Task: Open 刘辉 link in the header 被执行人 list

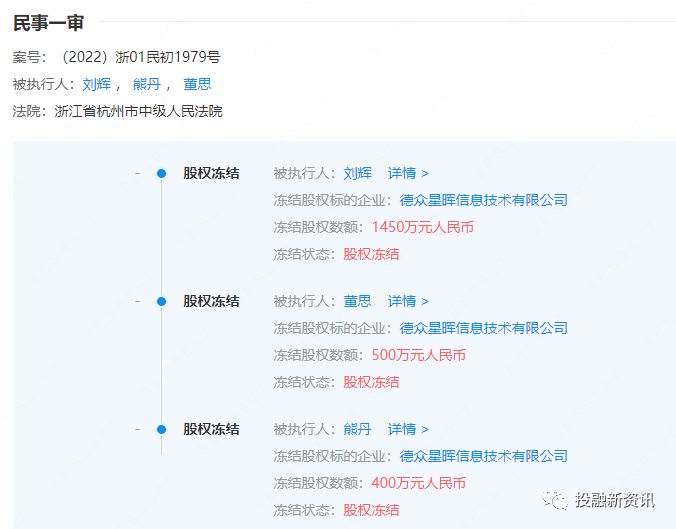Action: tap(97, 84)
